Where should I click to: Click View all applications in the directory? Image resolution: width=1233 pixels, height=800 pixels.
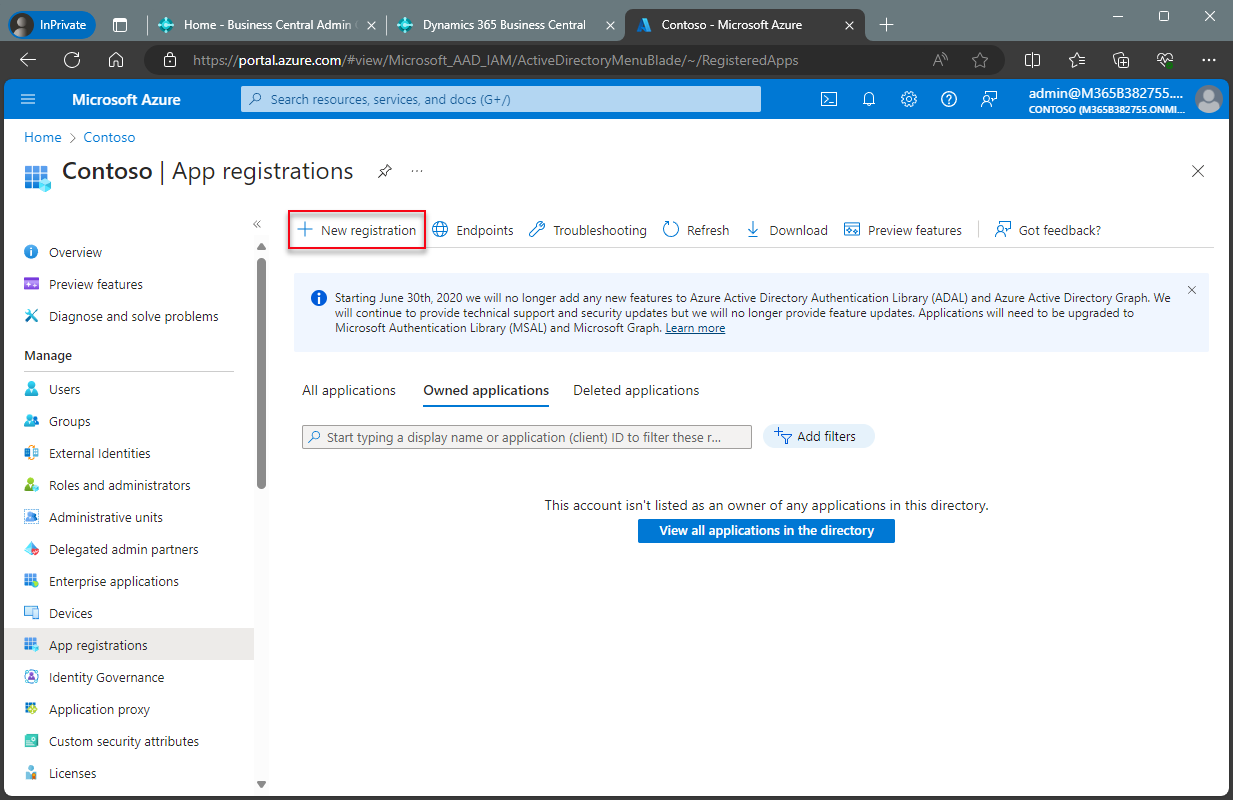coord(766,531)
